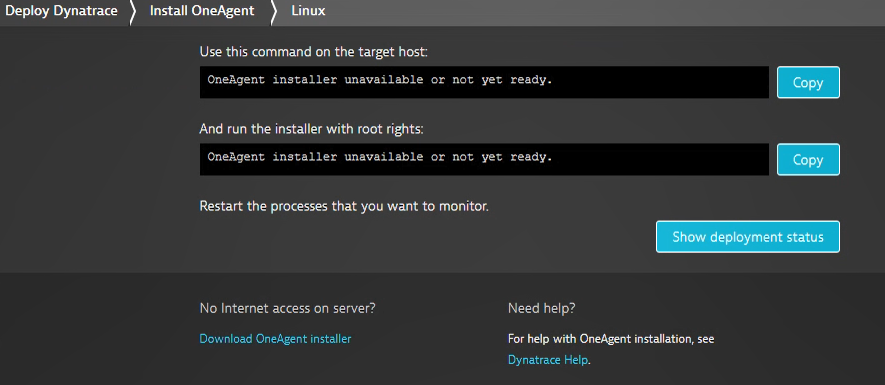
Task: Click the 'Need help?' heading
Action: tap(542, 308)
